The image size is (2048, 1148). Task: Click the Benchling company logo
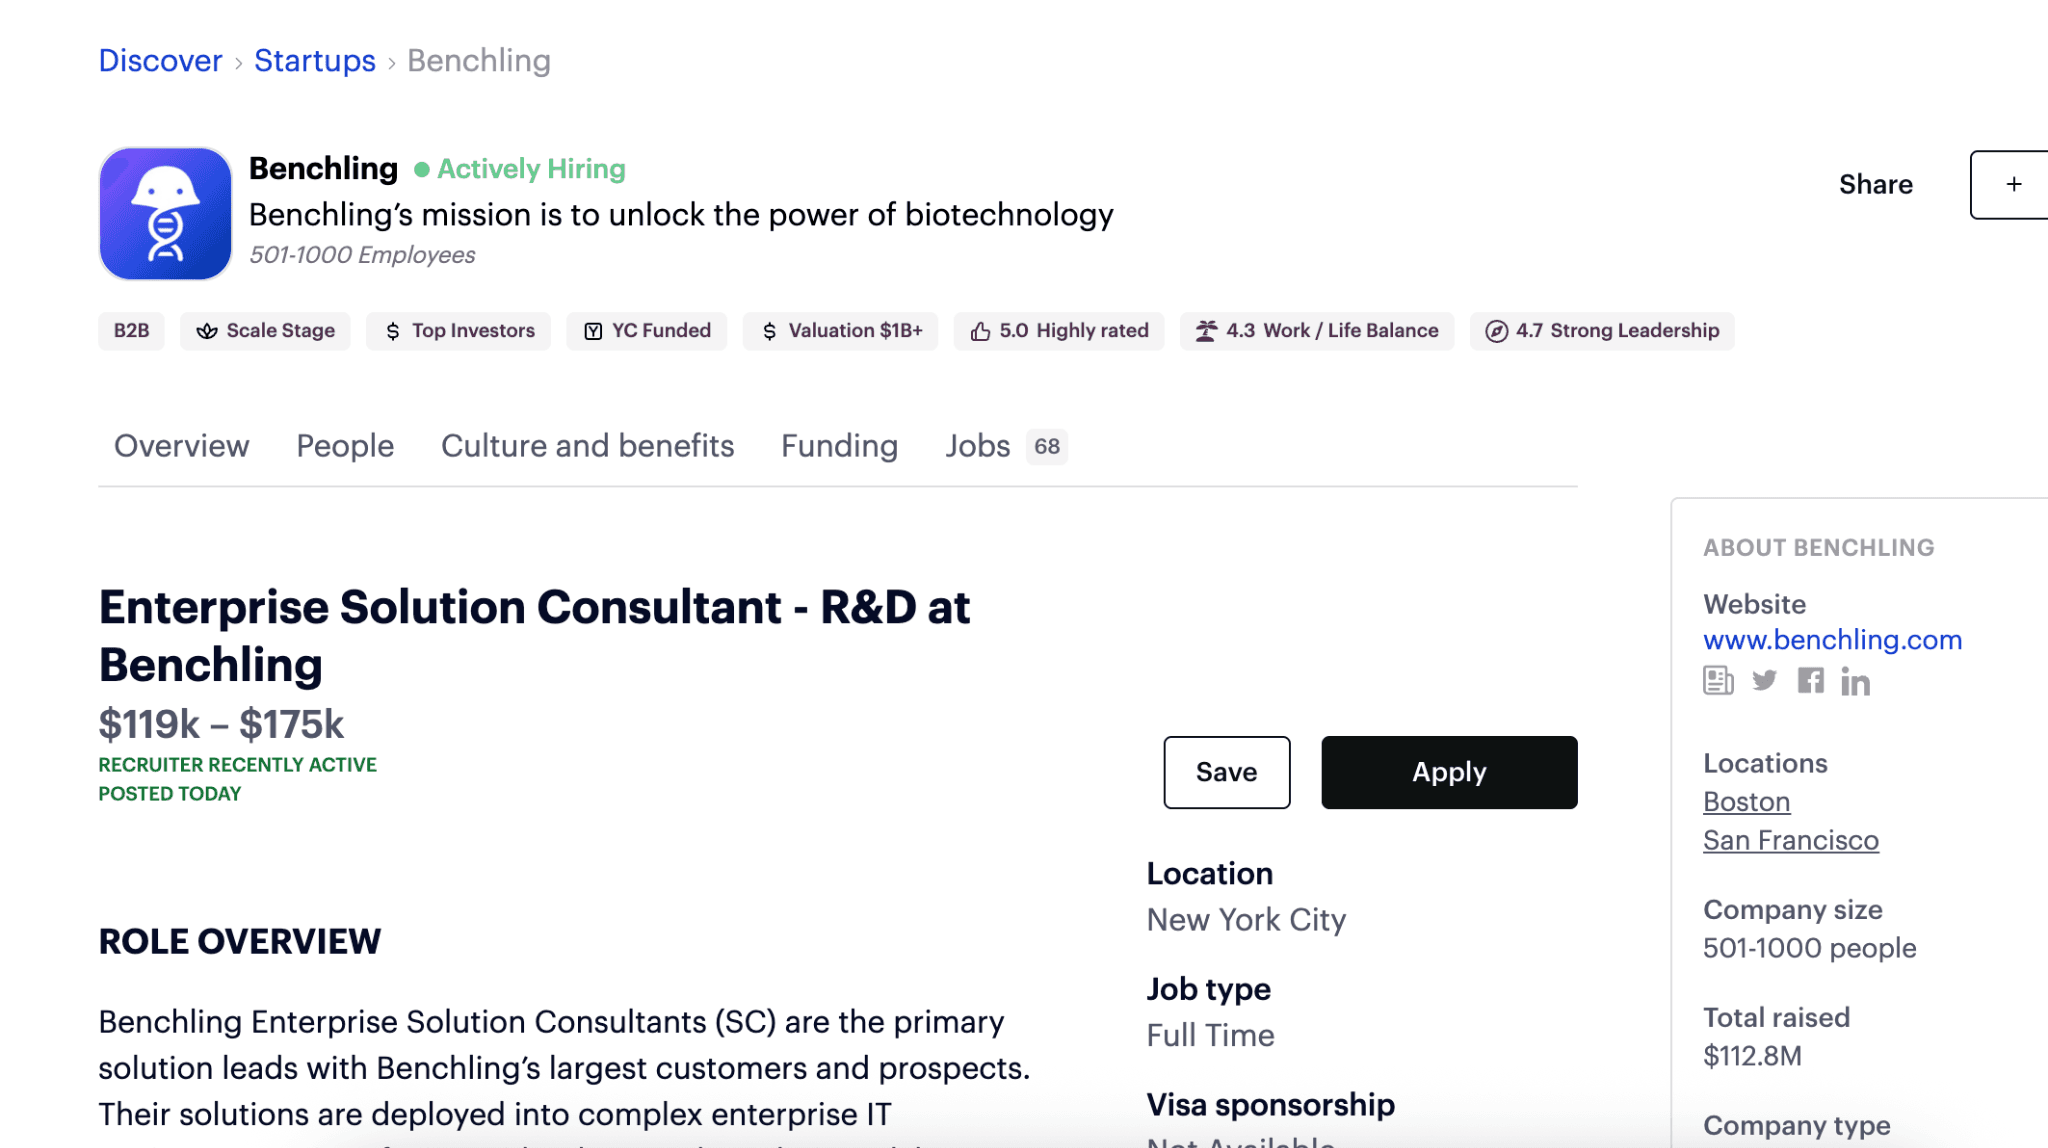tap(165, 214)
